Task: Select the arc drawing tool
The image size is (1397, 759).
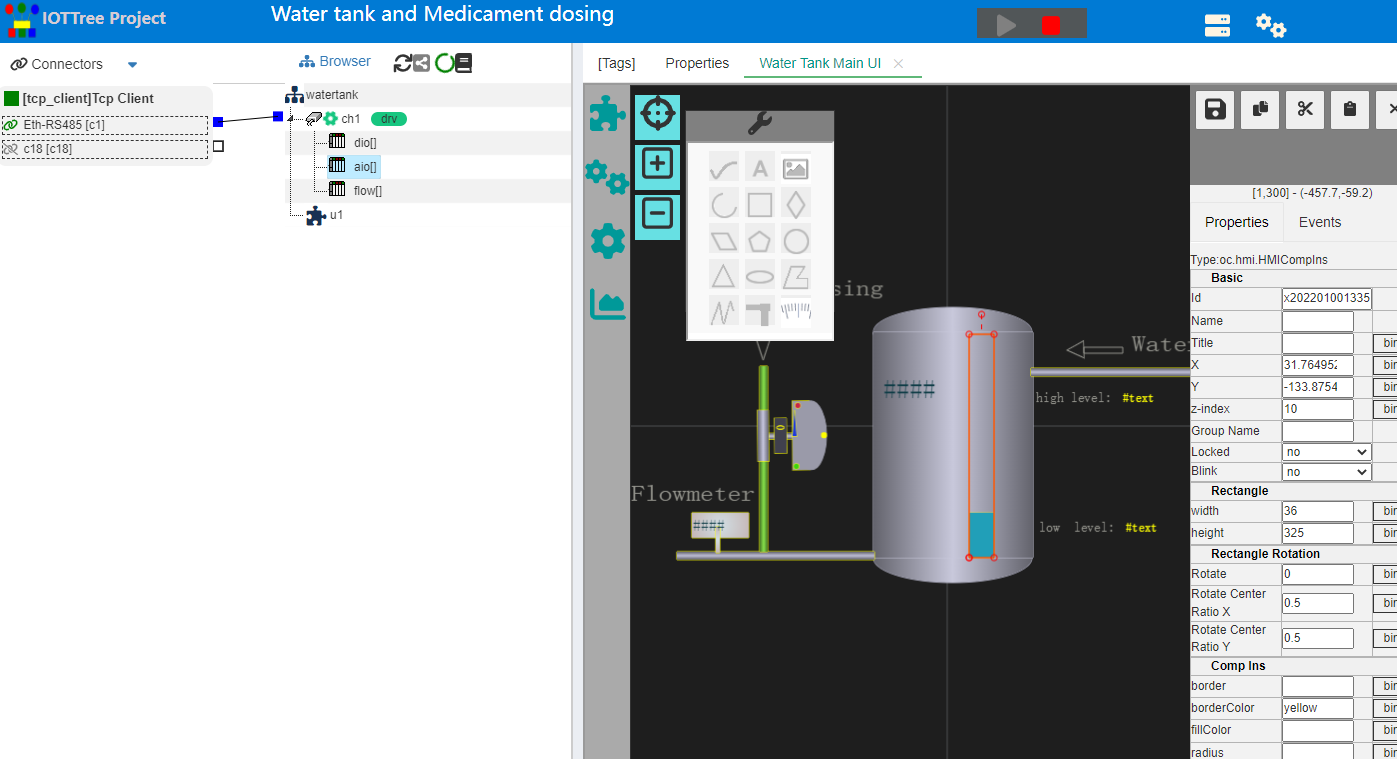Action: click(x=724, y=205)
